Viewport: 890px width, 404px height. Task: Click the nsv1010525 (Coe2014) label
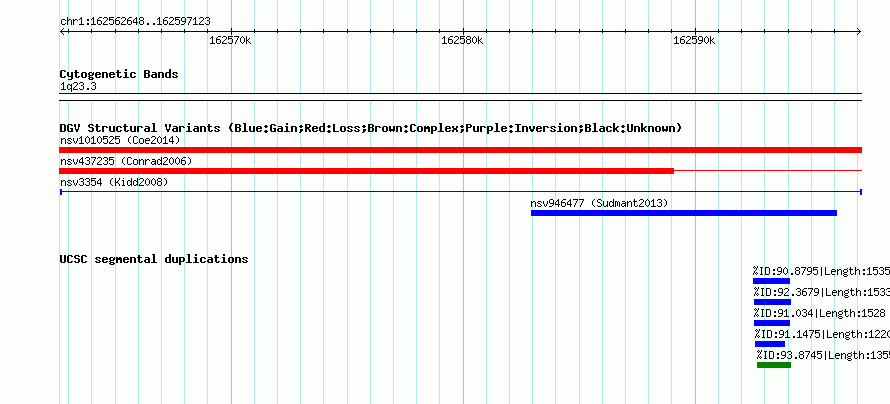click(x=119, y=140)
